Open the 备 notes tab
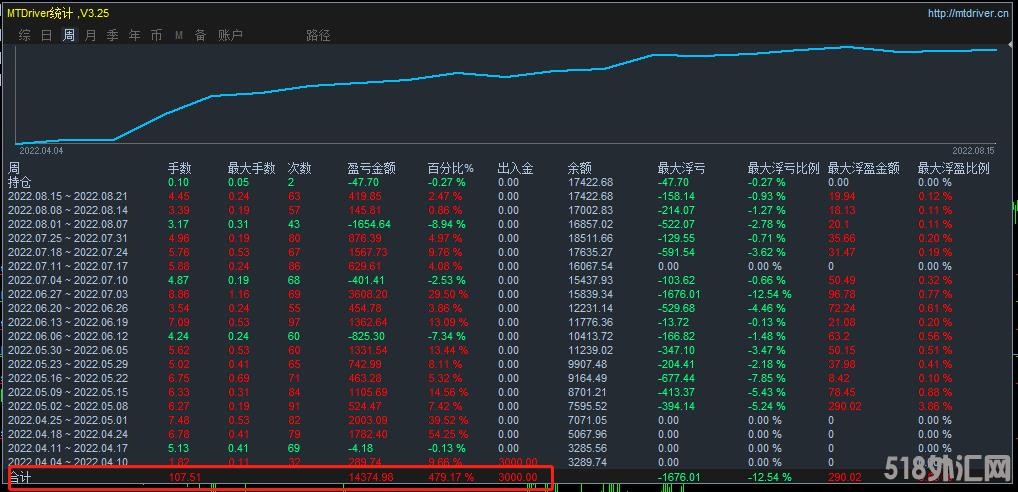The height and width of the screenshot is (492, 1018). click(x=201, y=35)
